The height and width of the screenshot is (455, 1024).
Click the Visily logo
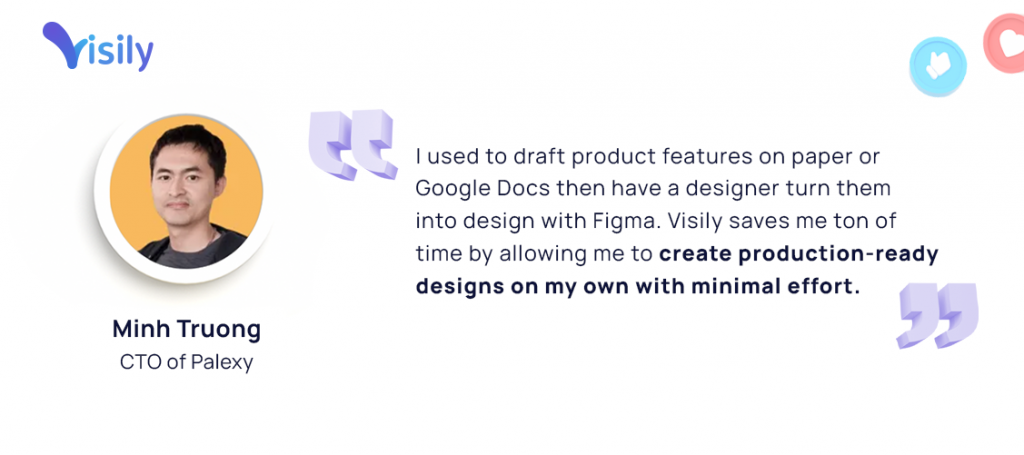click(98, 46)
